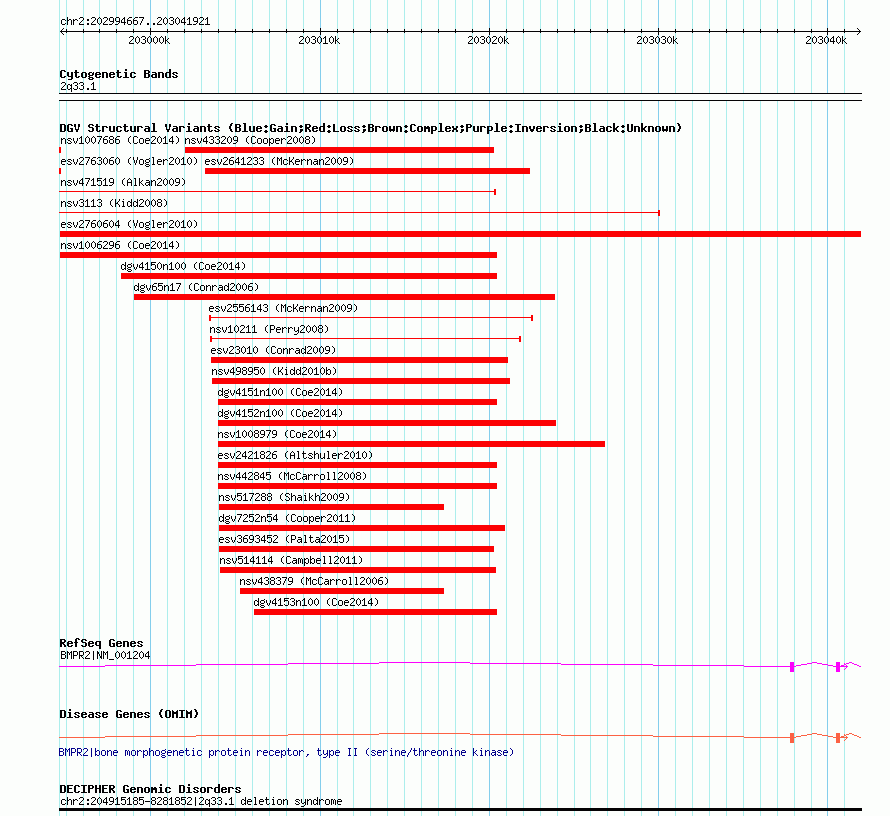Select esv2421826 (Altshuler2010) variant label
The height and width of the screenshot is (816, 890).
[295, 455]
